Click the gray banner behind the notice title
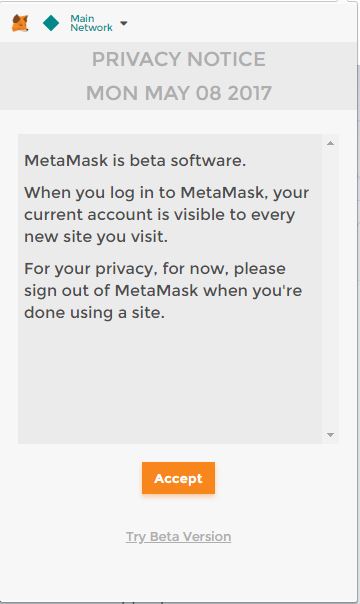This screenshot has height=604, width=360. 178,76
